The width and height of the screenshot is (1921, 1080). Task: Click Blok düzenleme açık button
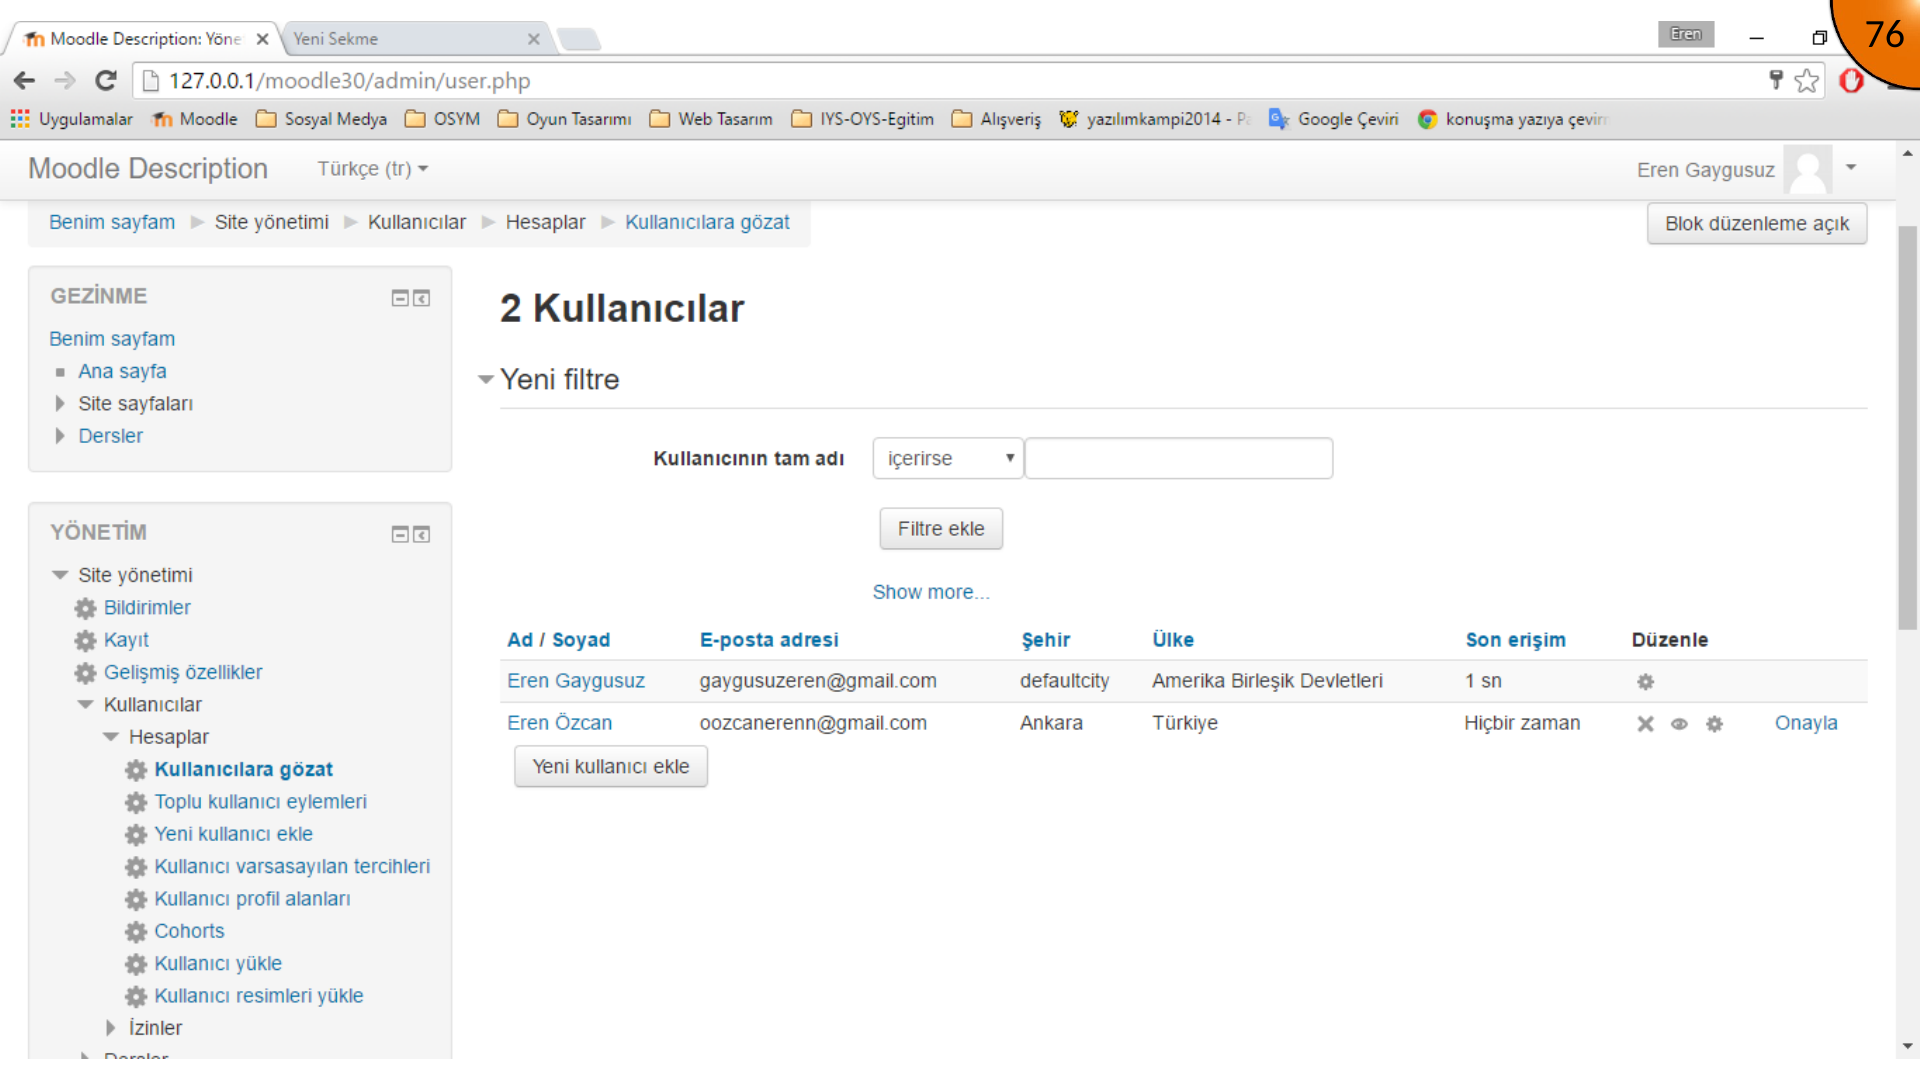point(1757,224)
